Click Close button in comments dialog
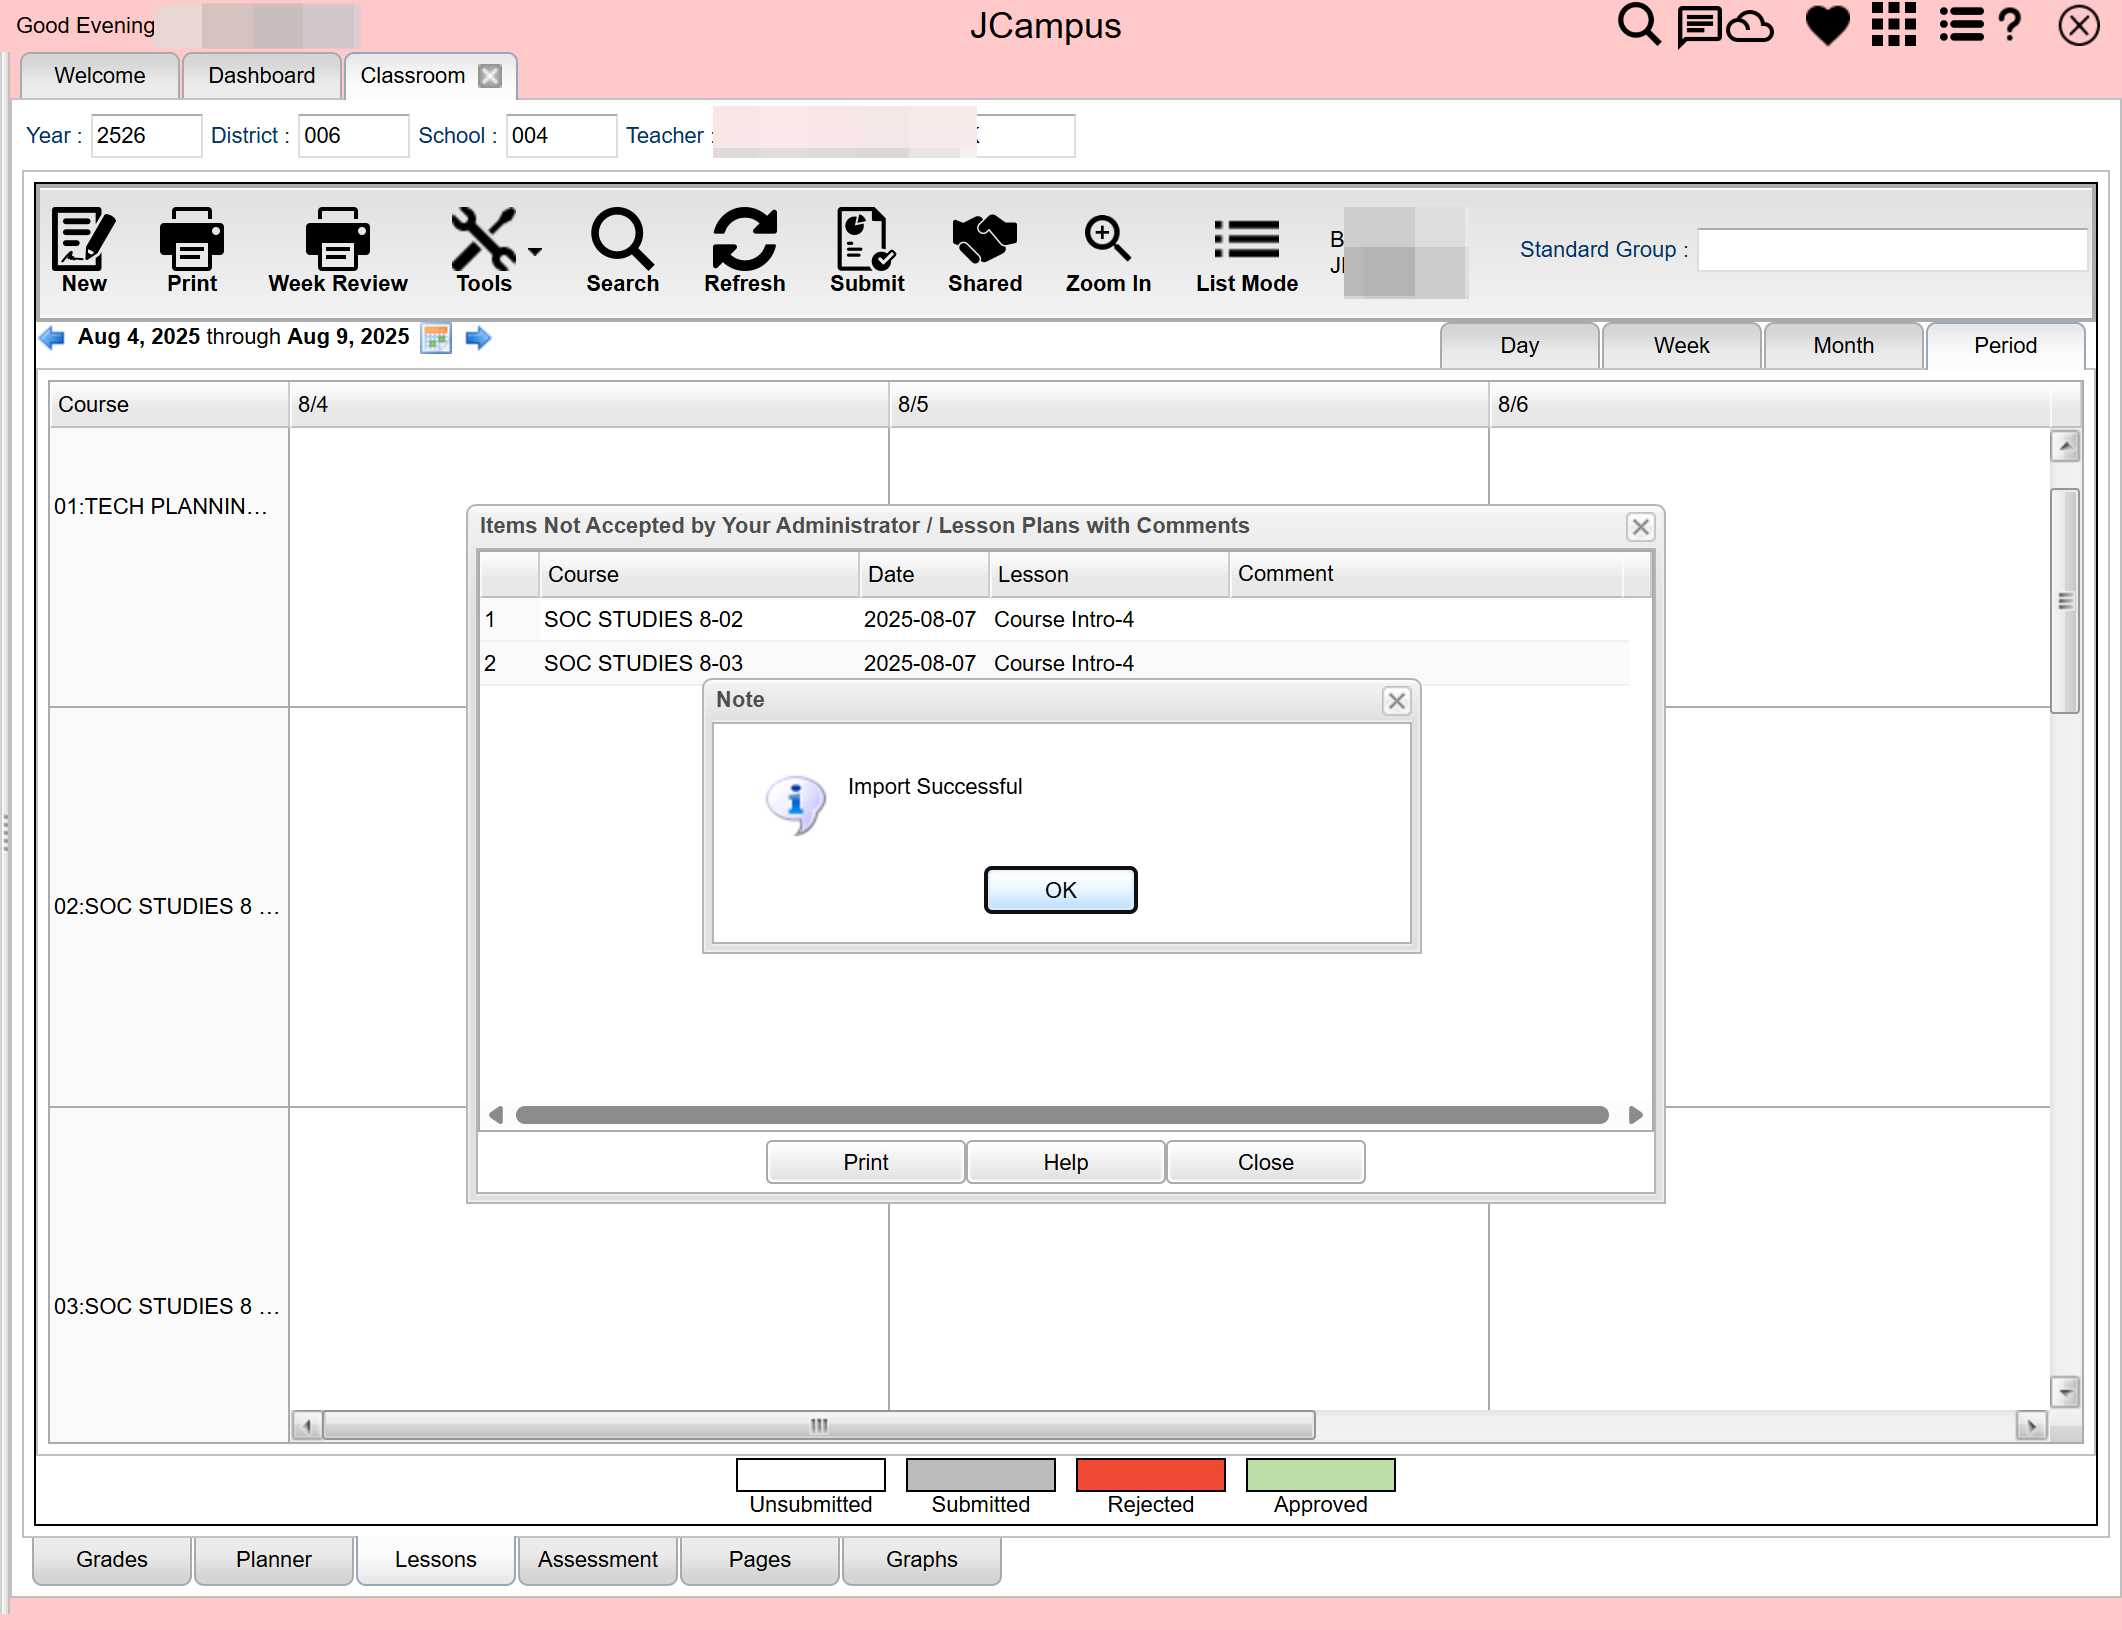This screenshot has height=1630, width=2122. 1265,1162
